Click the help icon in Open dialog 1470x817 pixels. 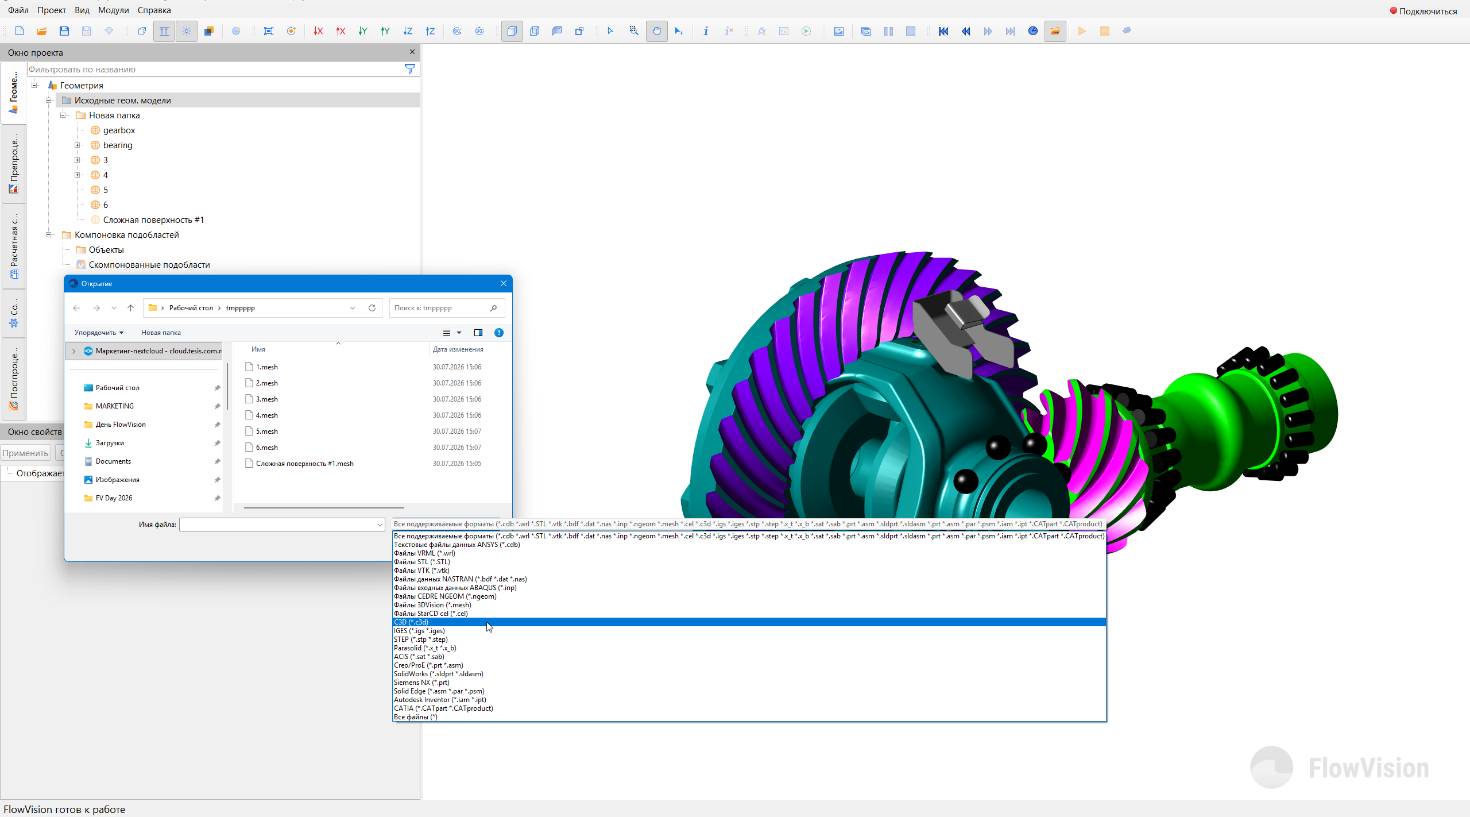coord(499,333)
